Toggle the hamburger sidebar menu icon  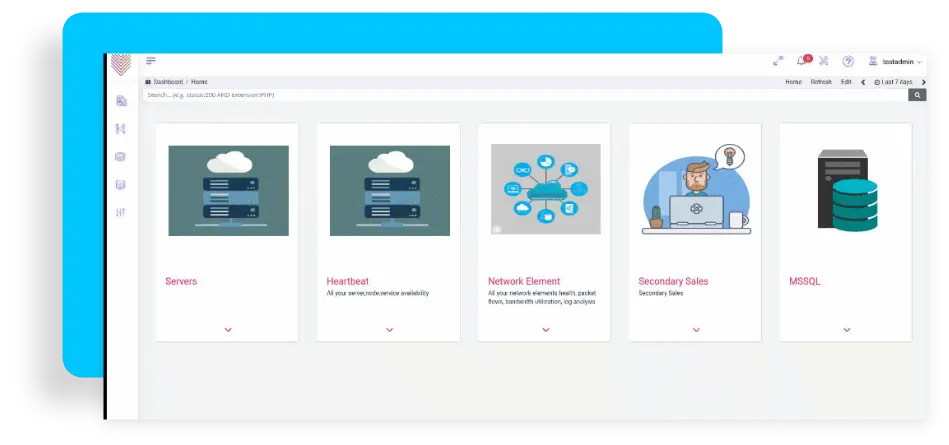[151, 61]
